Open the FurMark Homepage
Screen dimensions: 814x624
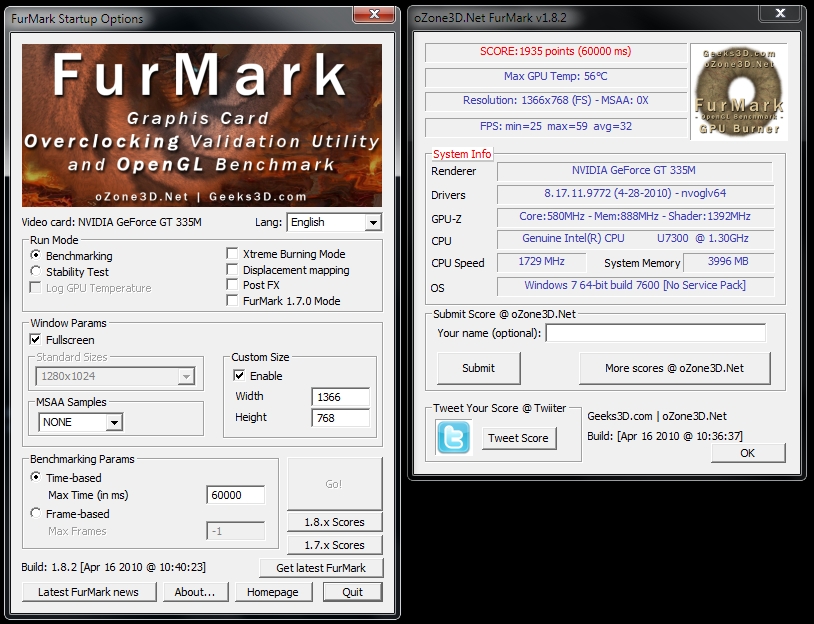(x=273, y=592)
